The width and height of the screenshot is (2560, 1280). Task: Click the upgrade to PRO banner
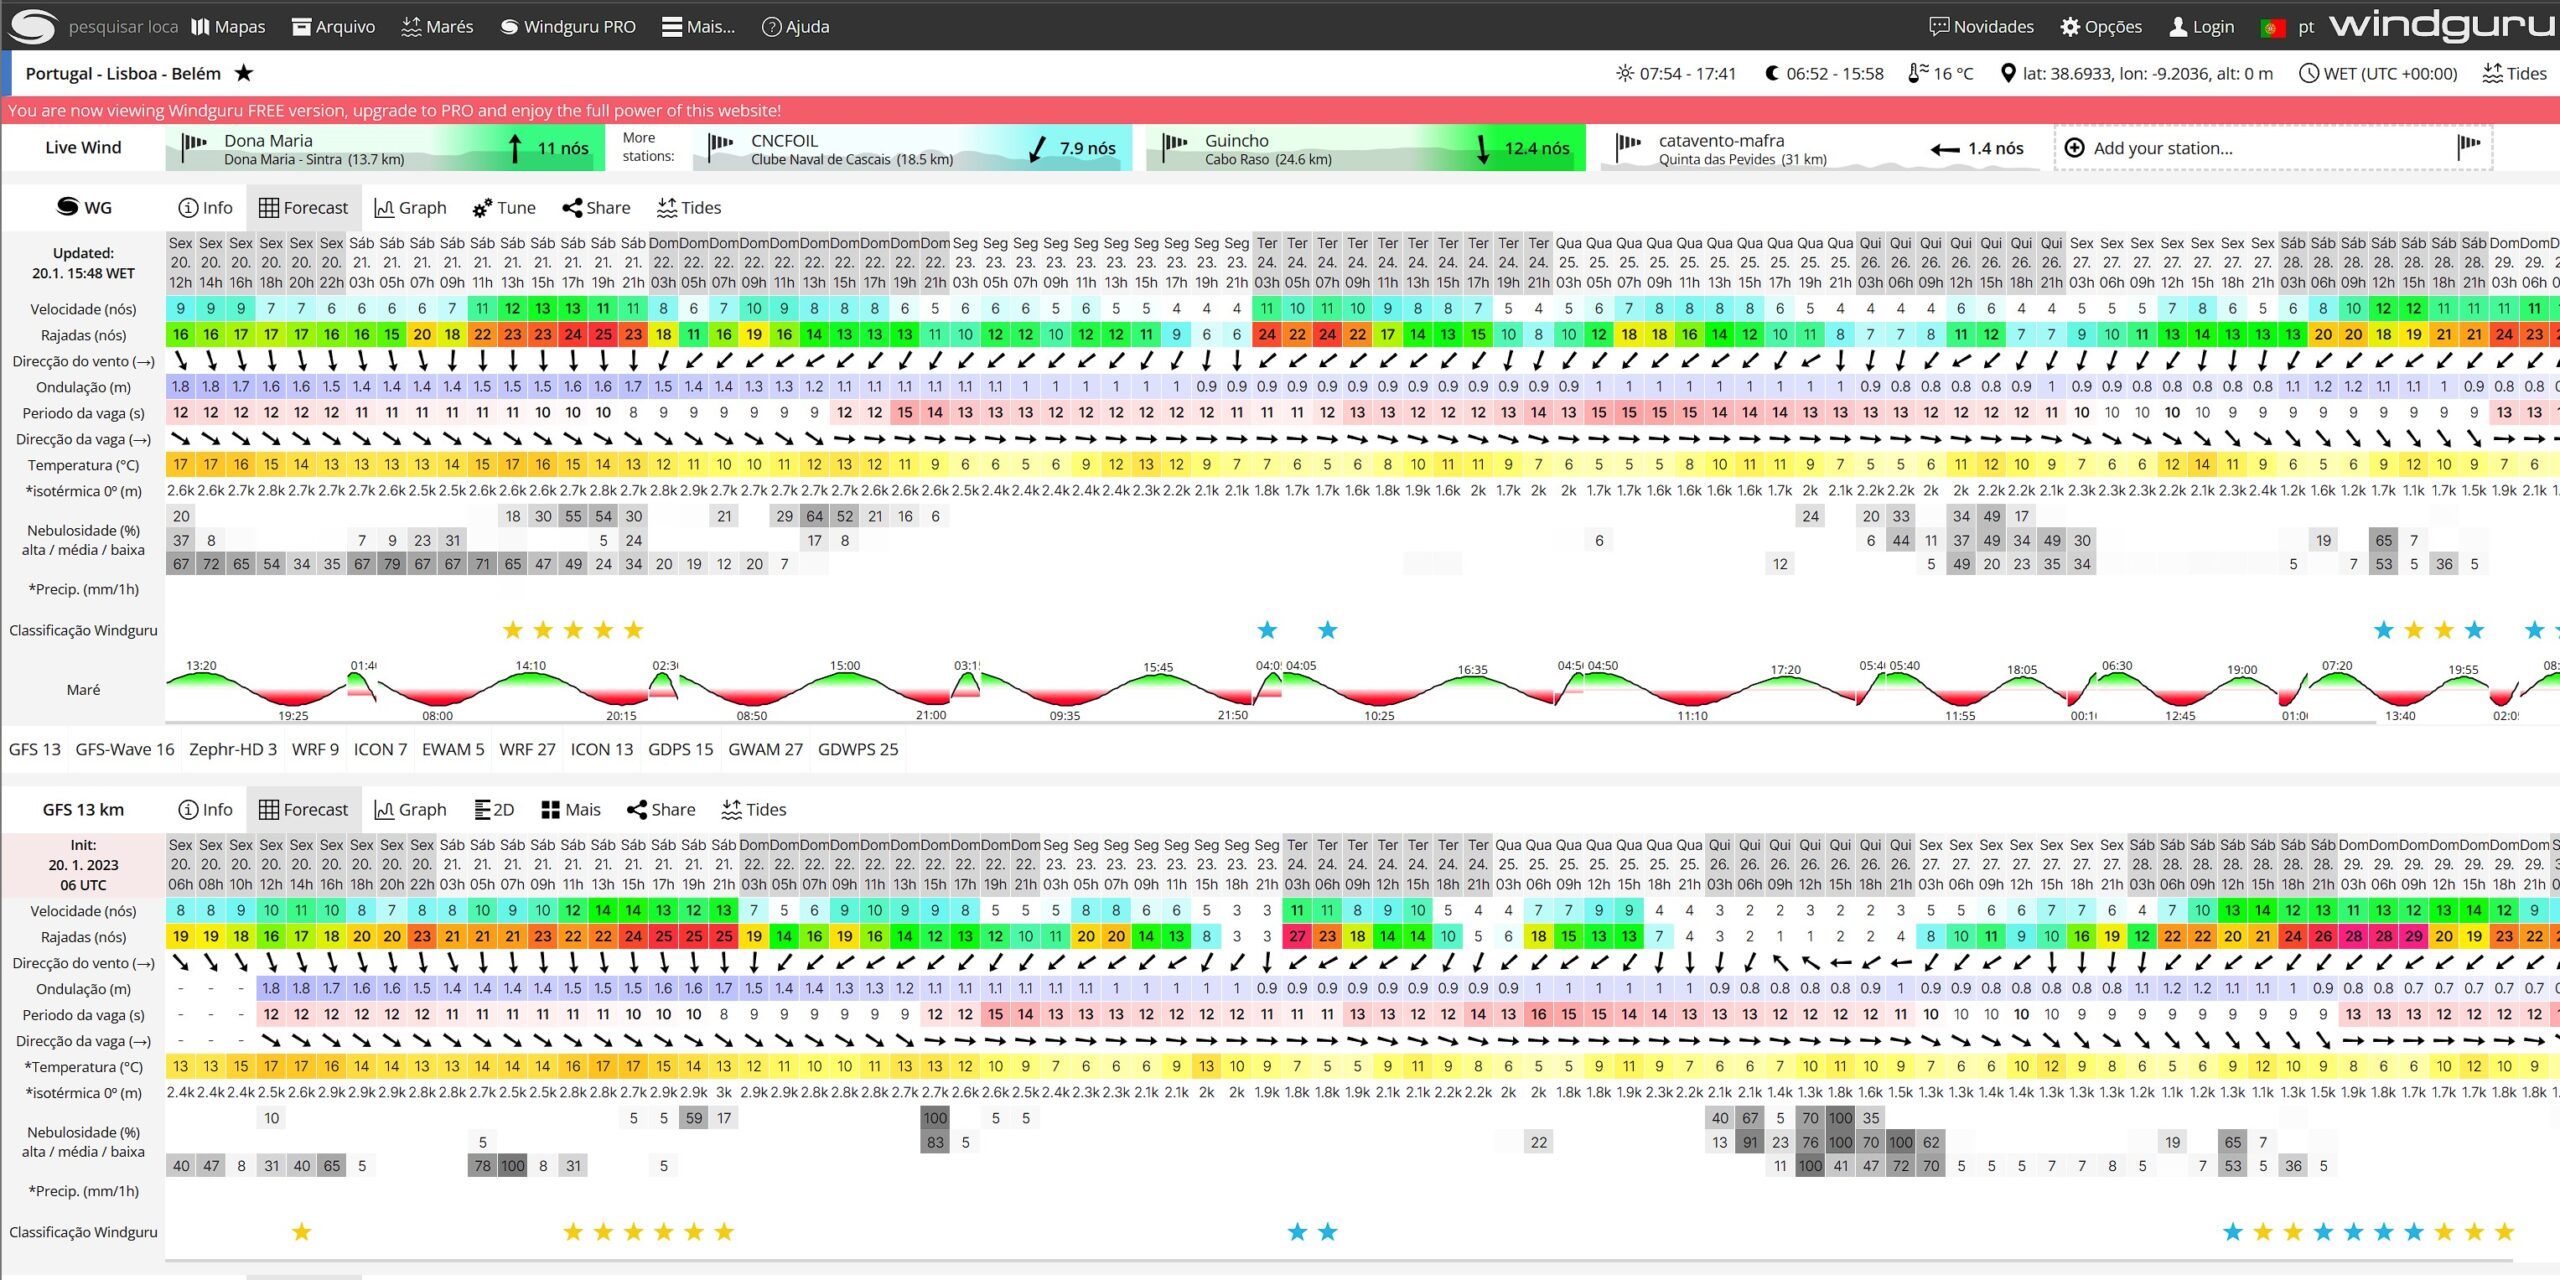(395, 110)
